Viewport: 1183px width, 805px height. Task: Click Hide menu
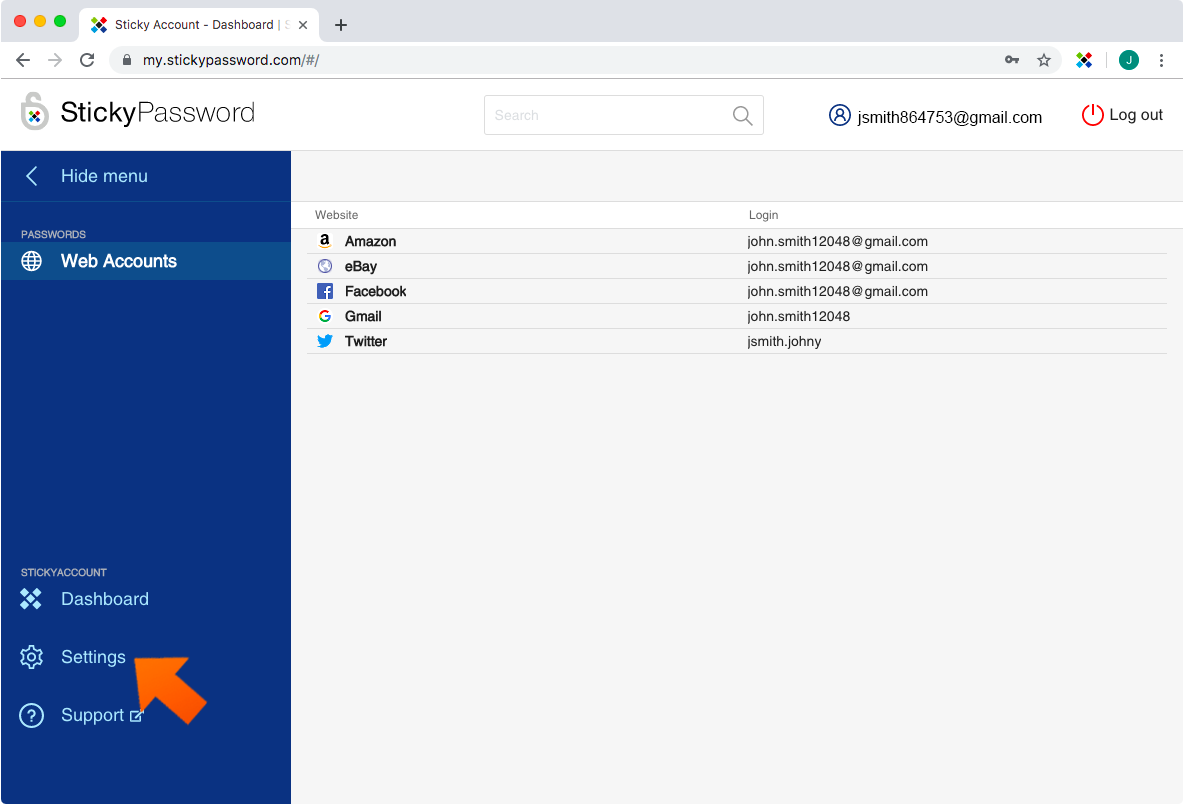[x=104, y=176]
